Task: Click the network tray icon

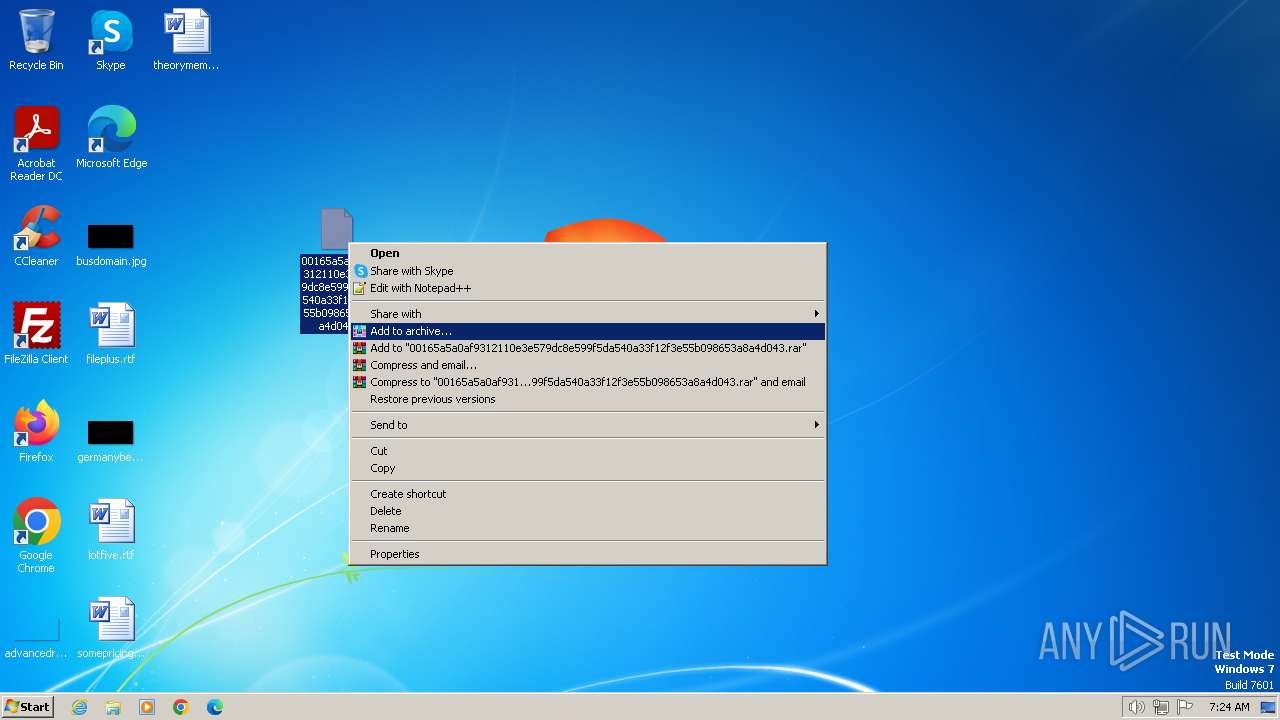Action: (1161, 707)
